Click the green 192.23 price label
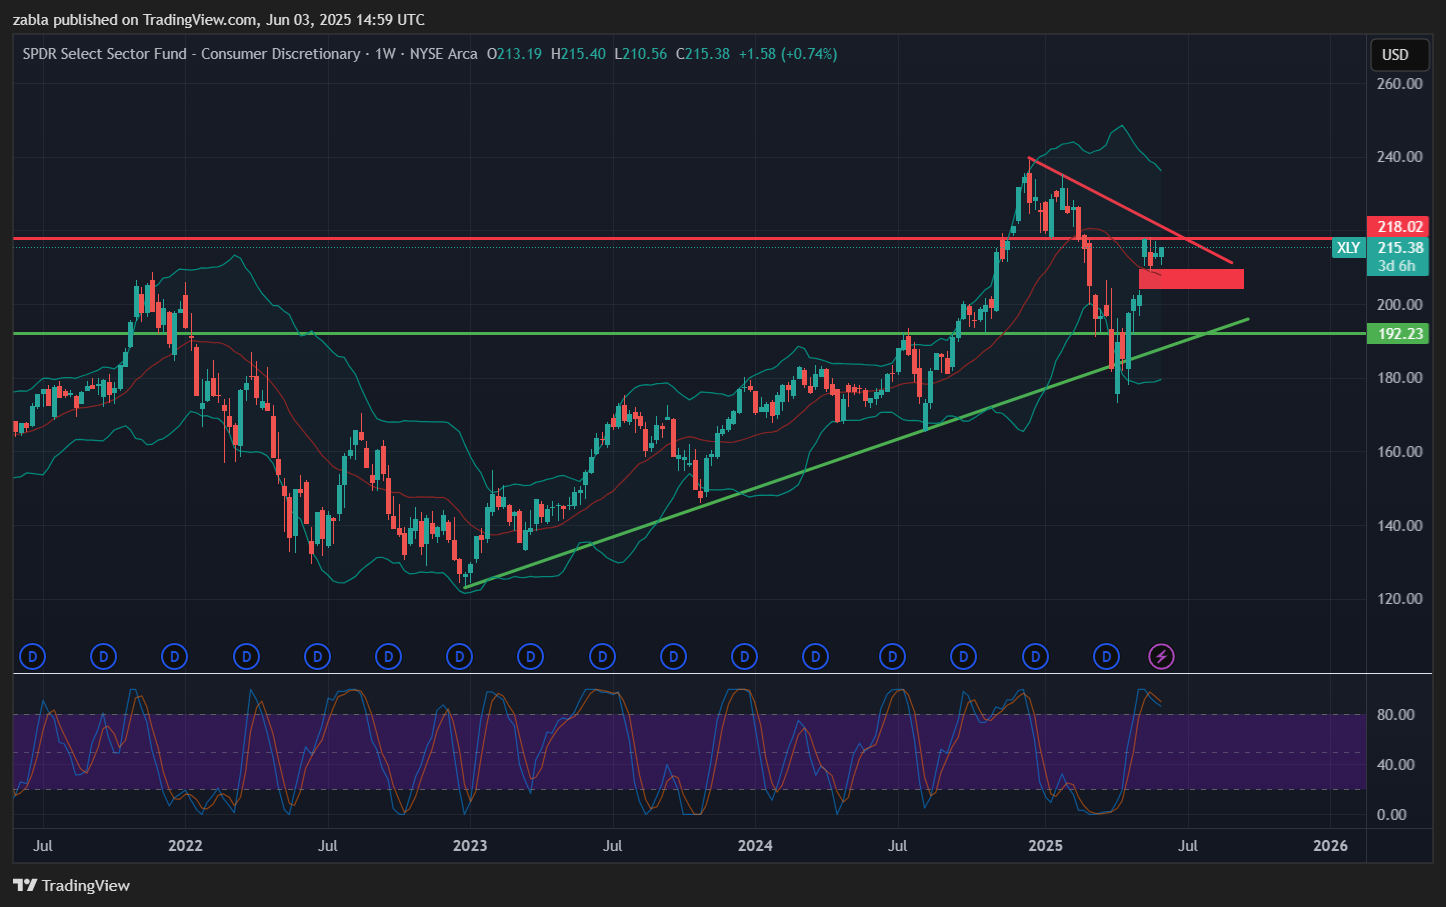This screenshot has height=907, width=1446. [x=1397, y=334]
